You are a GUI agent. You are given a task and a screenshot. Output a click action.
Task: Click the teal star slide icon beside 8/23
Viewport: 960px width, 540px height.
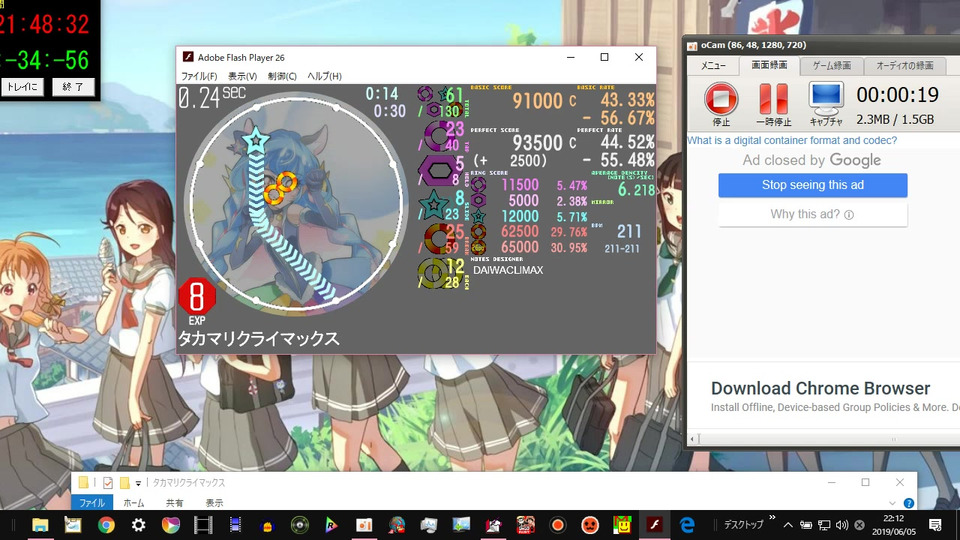(434, 205)
